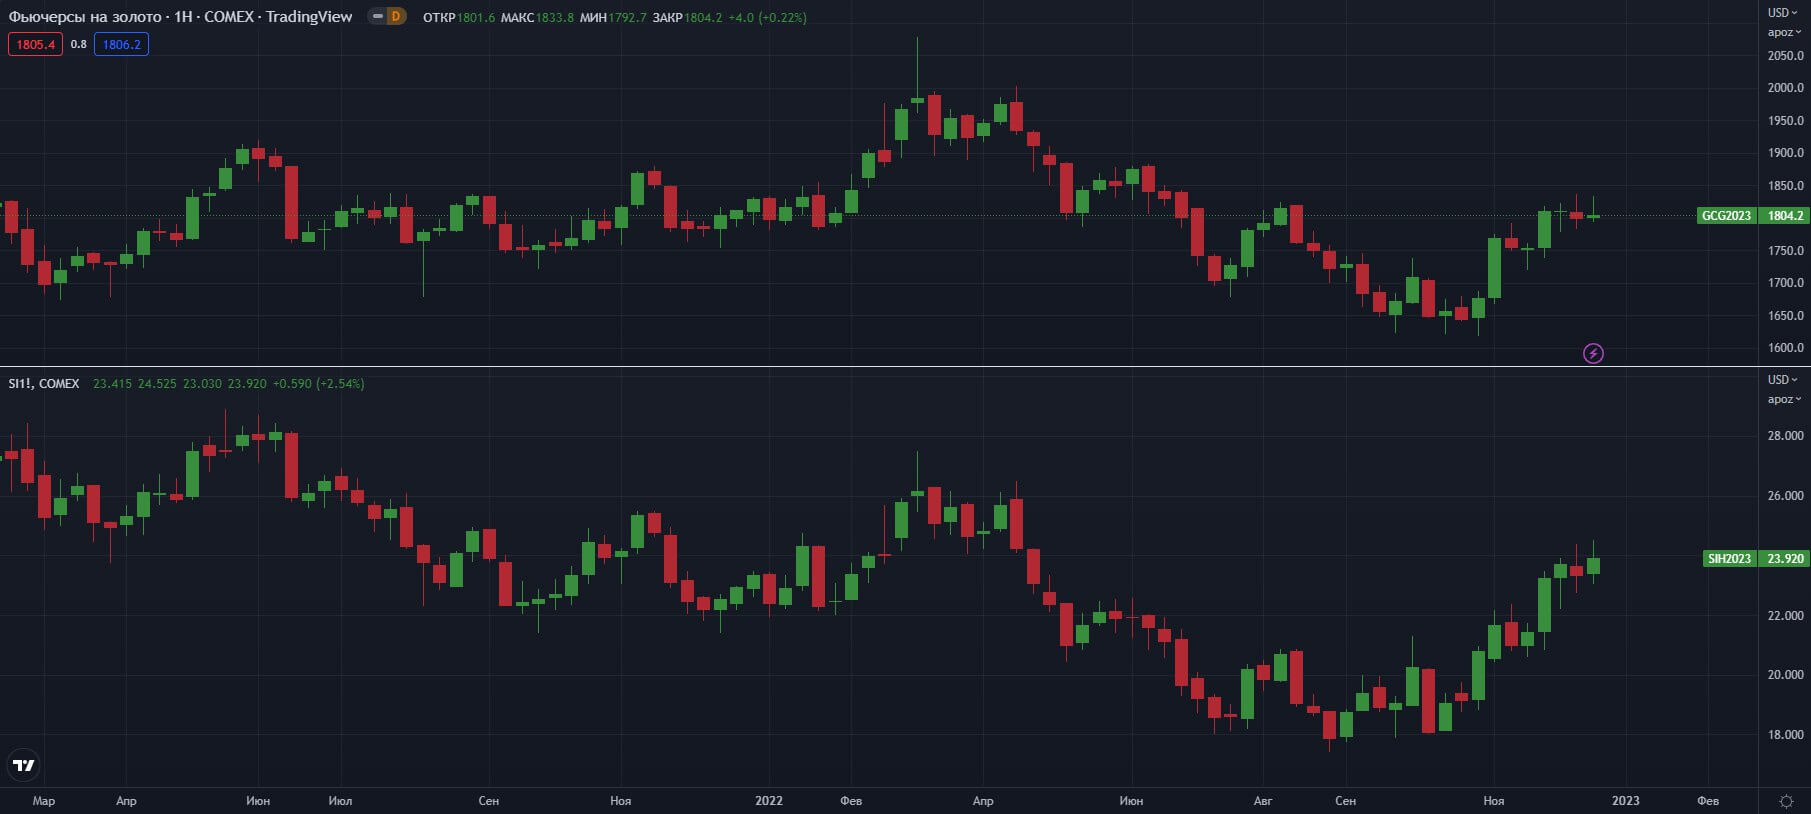The height and width of the screenshot is (814, 1811).
Task: Click the GCG2023 price label
Action: [1727, 215]
